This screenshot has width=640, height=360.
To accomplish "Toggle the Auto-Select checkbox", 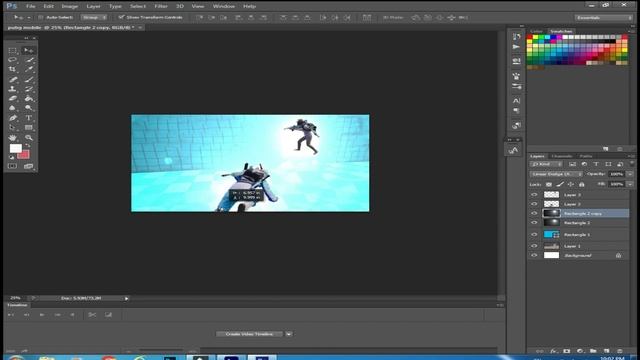I will (x=40, y=18).
